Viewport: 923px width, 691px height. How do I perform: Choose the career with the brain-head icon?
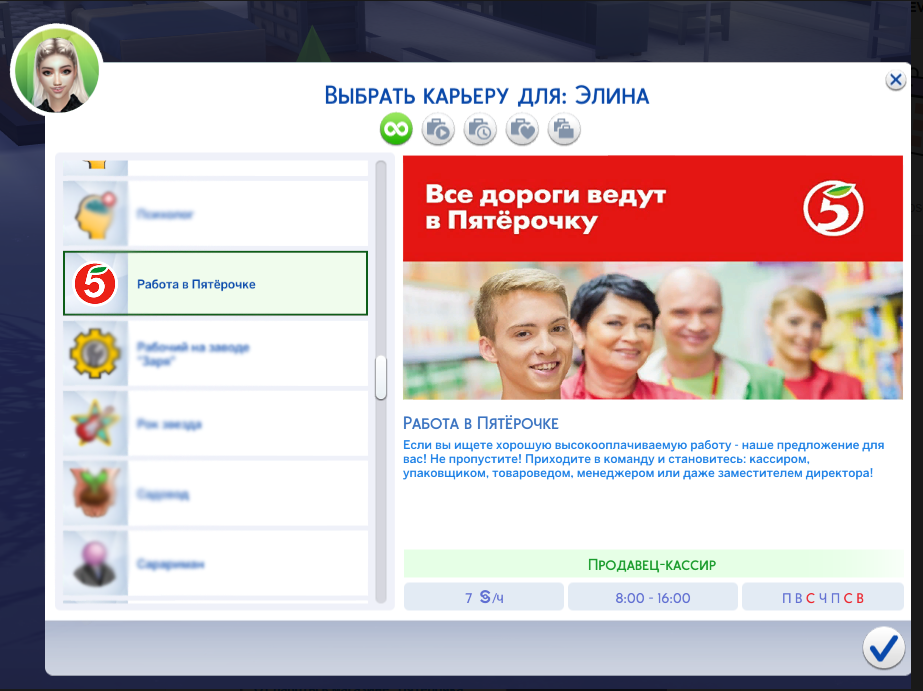[215, 214]
